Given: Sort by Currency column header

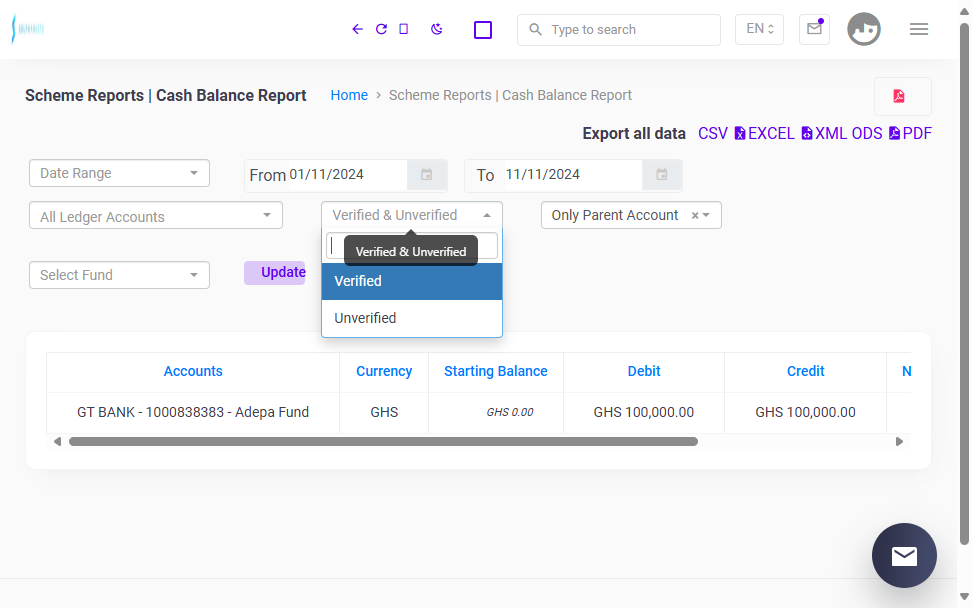Looking at the screenshot, I should 384,371.
